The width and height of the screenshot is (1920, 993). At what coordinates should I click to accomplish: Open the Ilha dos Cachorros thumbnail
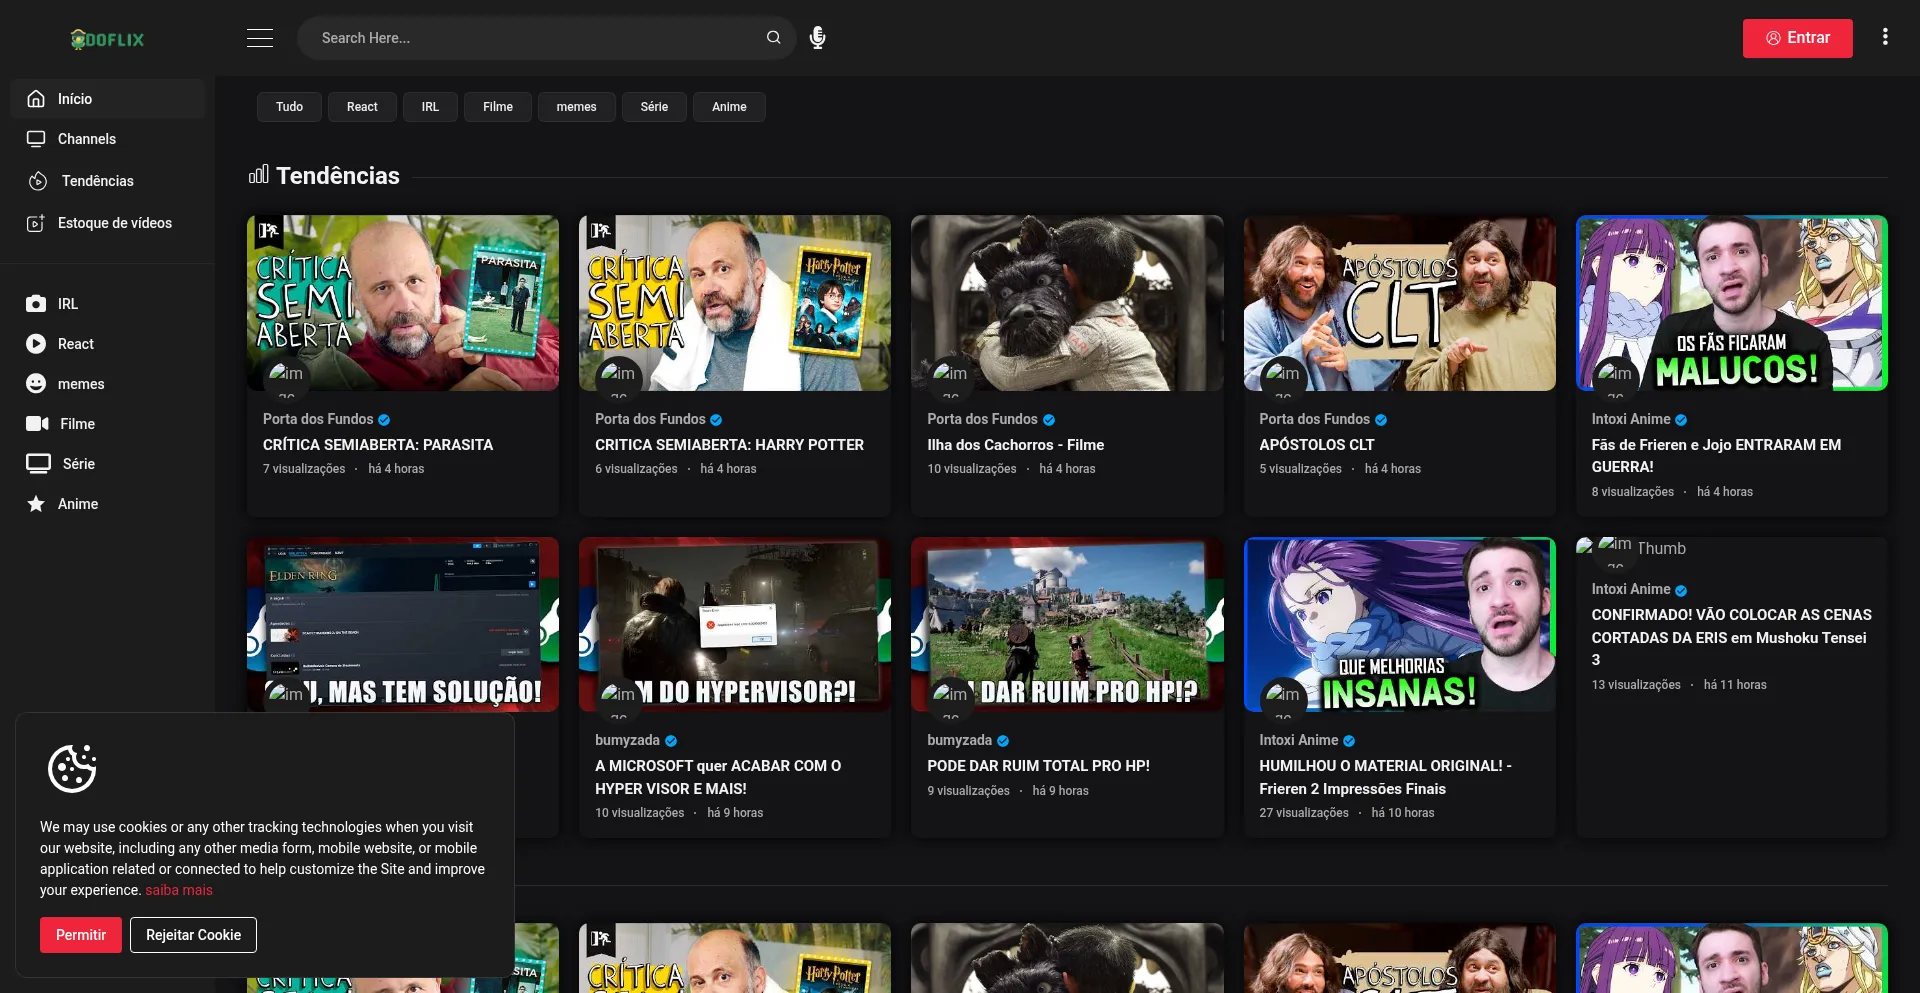click(1067, 303)
